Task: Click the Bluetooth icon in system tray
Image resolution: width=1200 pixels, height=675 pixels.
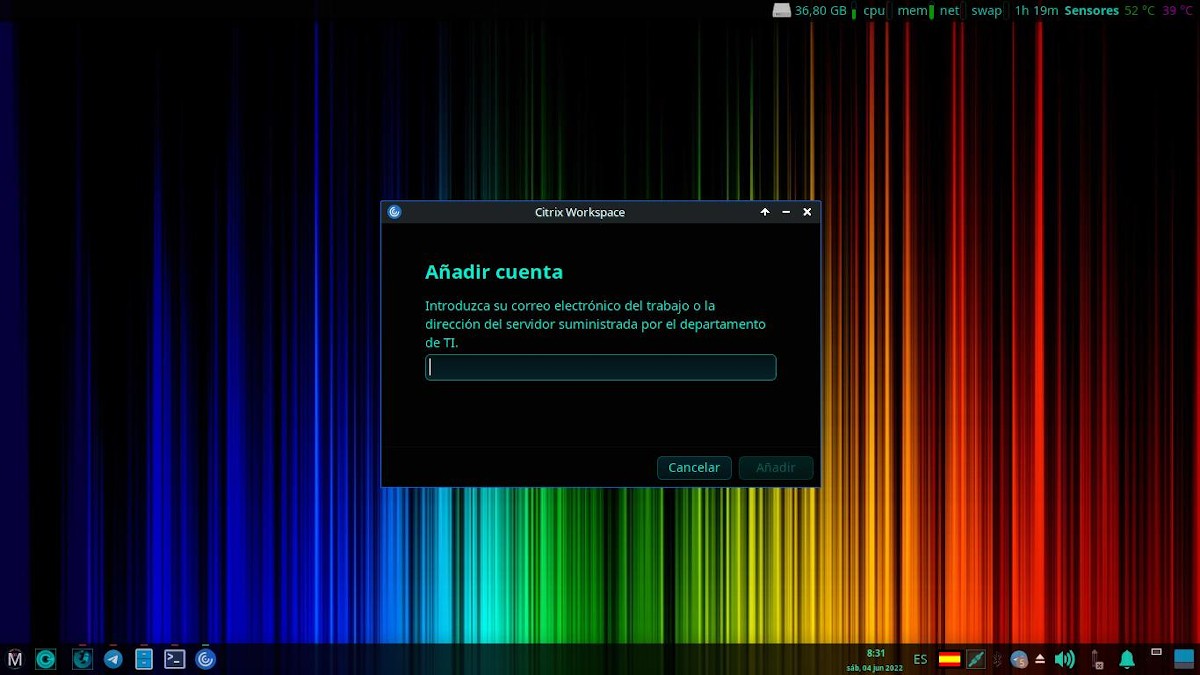Action: [x=996, y=659]
